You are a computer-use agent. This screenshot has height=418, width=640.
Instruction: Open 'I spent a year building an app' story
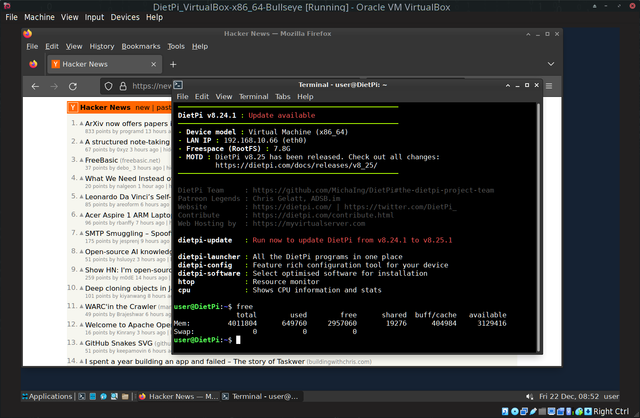195,361
